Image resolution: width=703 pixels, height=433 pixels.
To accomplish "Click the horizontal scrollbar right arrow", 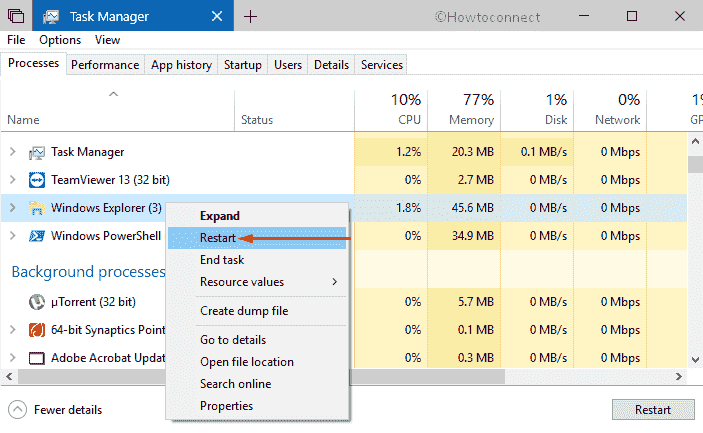I will click(x=679, y=377).
